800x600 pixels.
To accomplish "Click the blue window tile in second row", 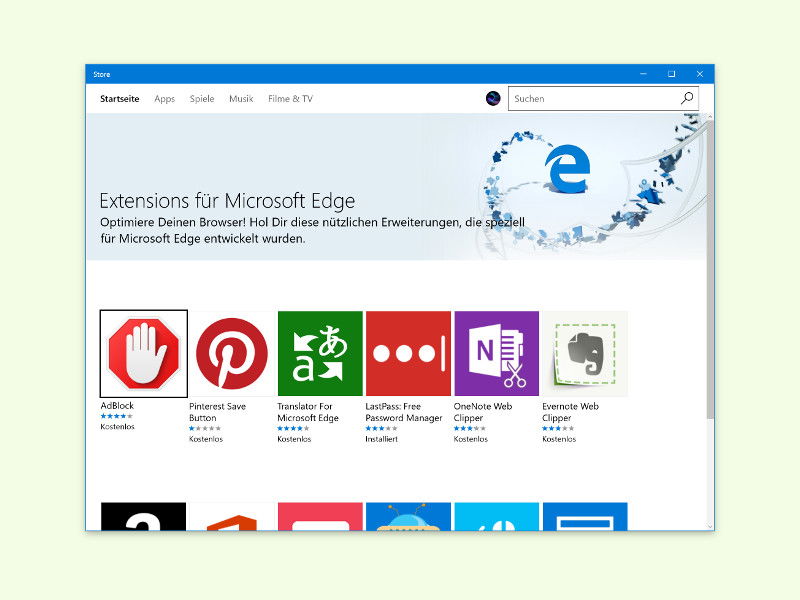I will [x=585, y=516].
